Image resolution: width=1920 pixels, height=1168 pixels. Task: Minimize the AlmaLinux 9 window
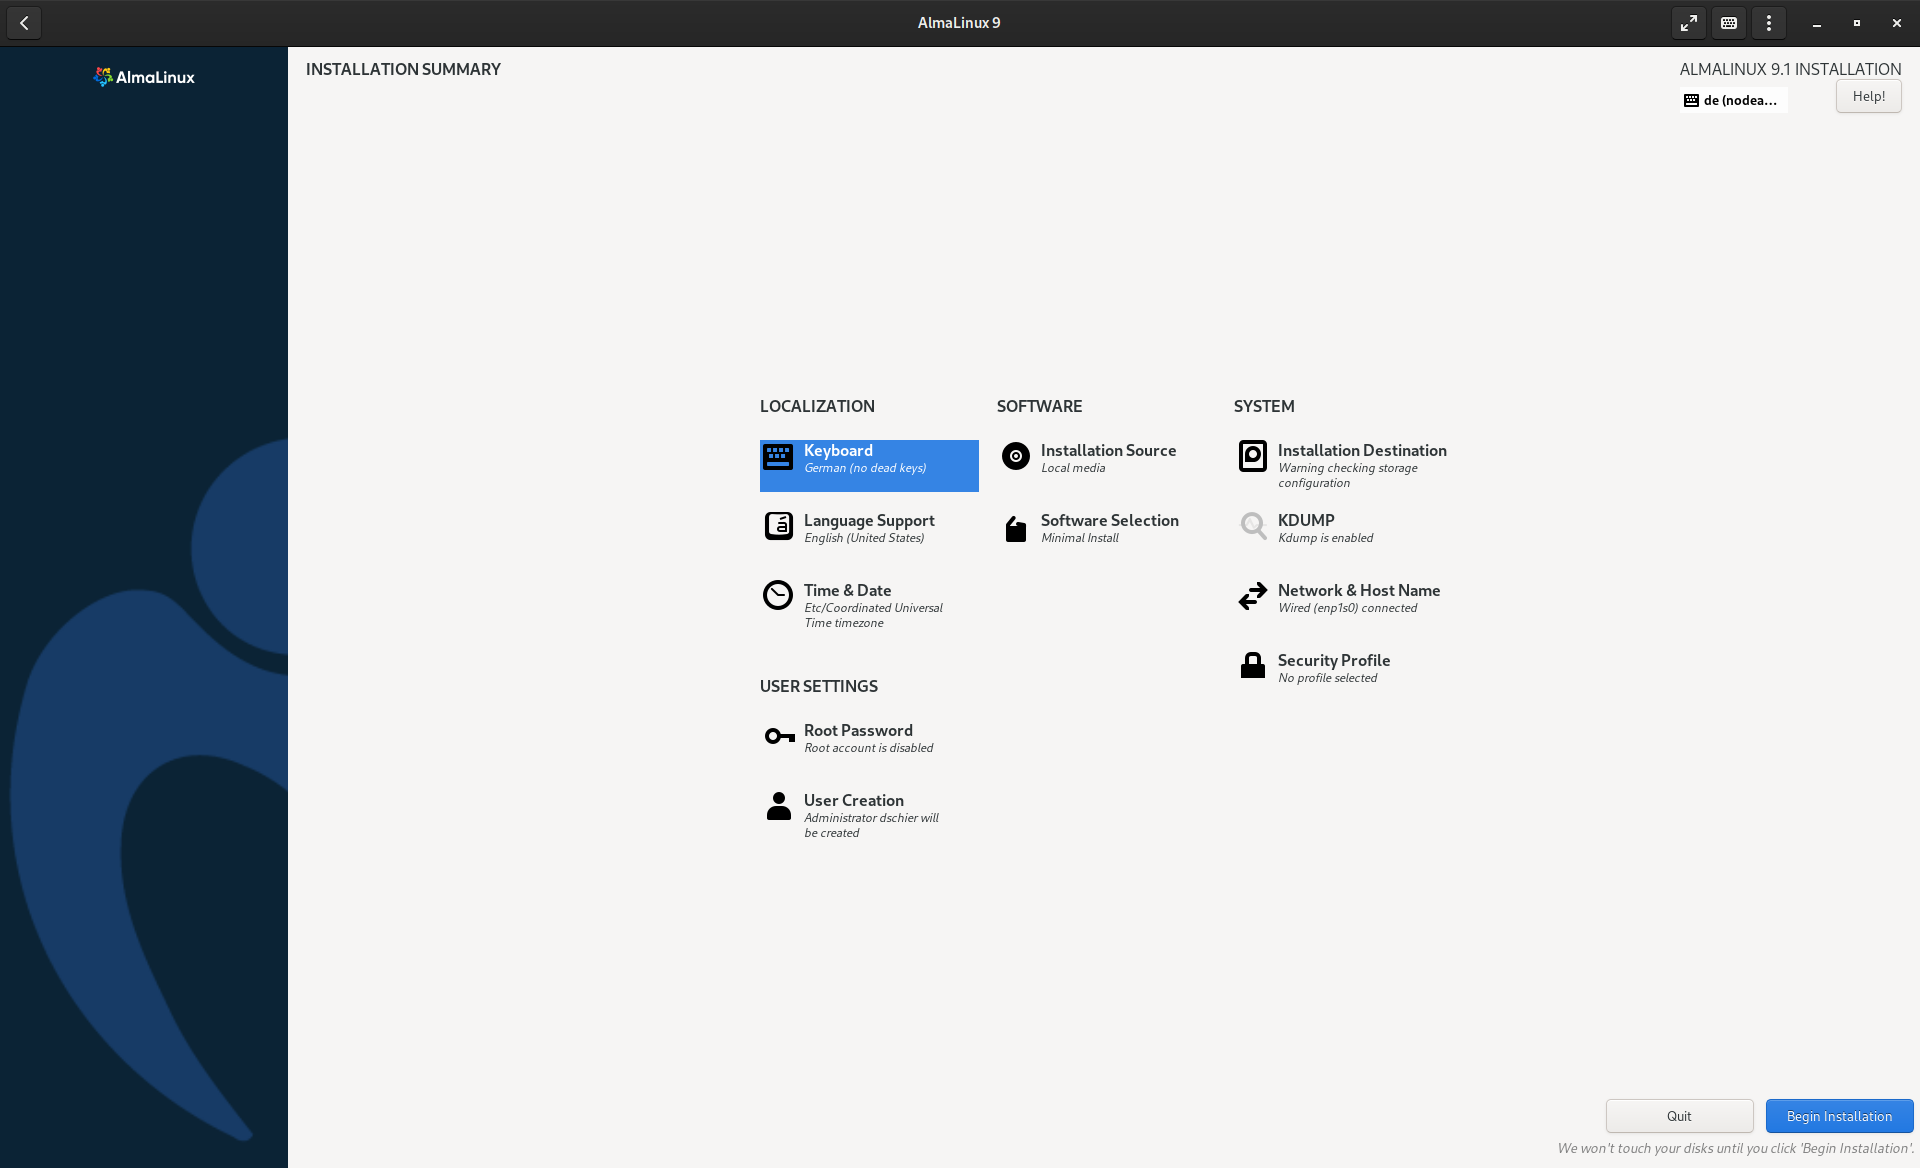coord(1816,23)
